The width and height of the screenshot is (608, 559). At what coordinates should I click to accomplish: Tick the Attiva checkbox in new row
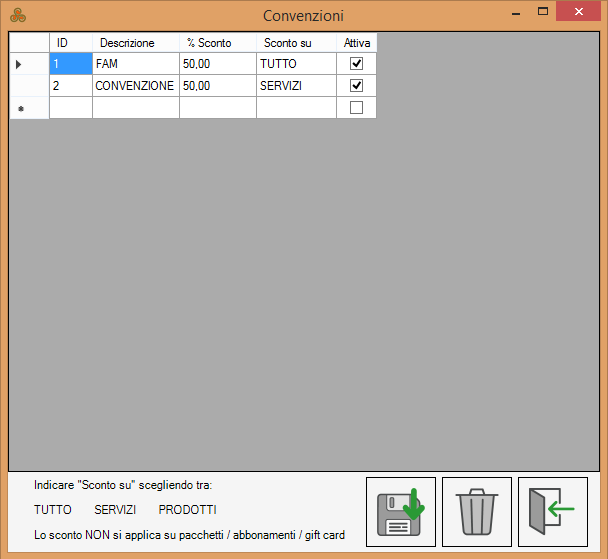[x=356, y=108]
